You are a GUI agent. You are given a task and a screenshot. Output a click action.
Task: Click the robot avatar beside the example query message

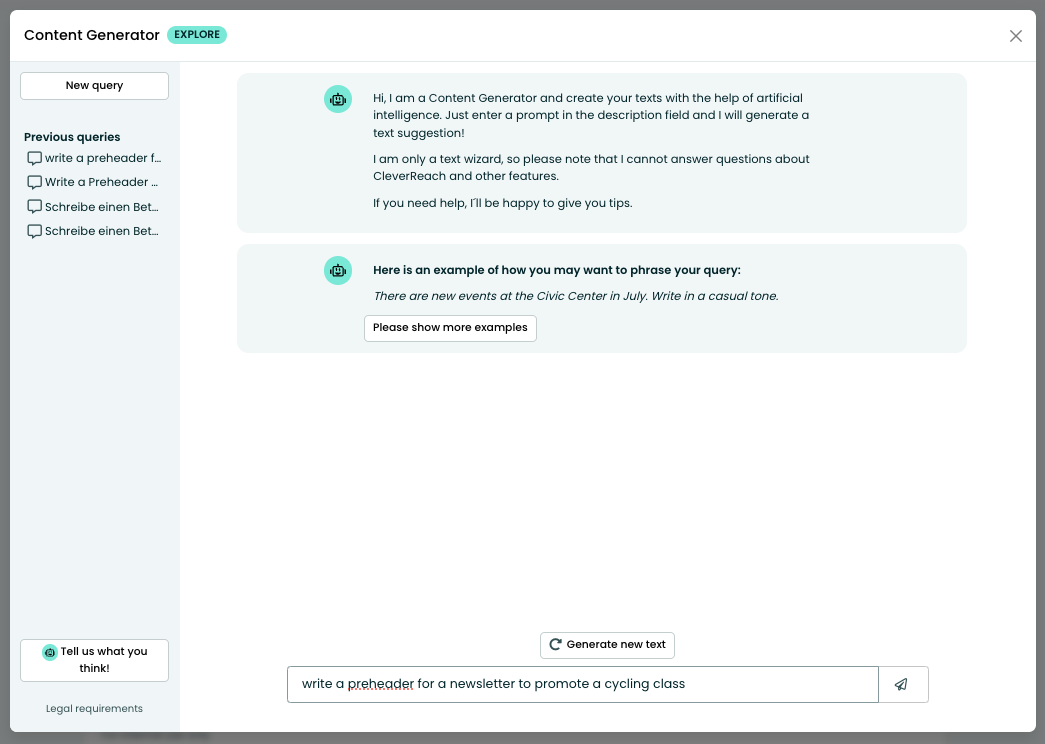[338, 270]
